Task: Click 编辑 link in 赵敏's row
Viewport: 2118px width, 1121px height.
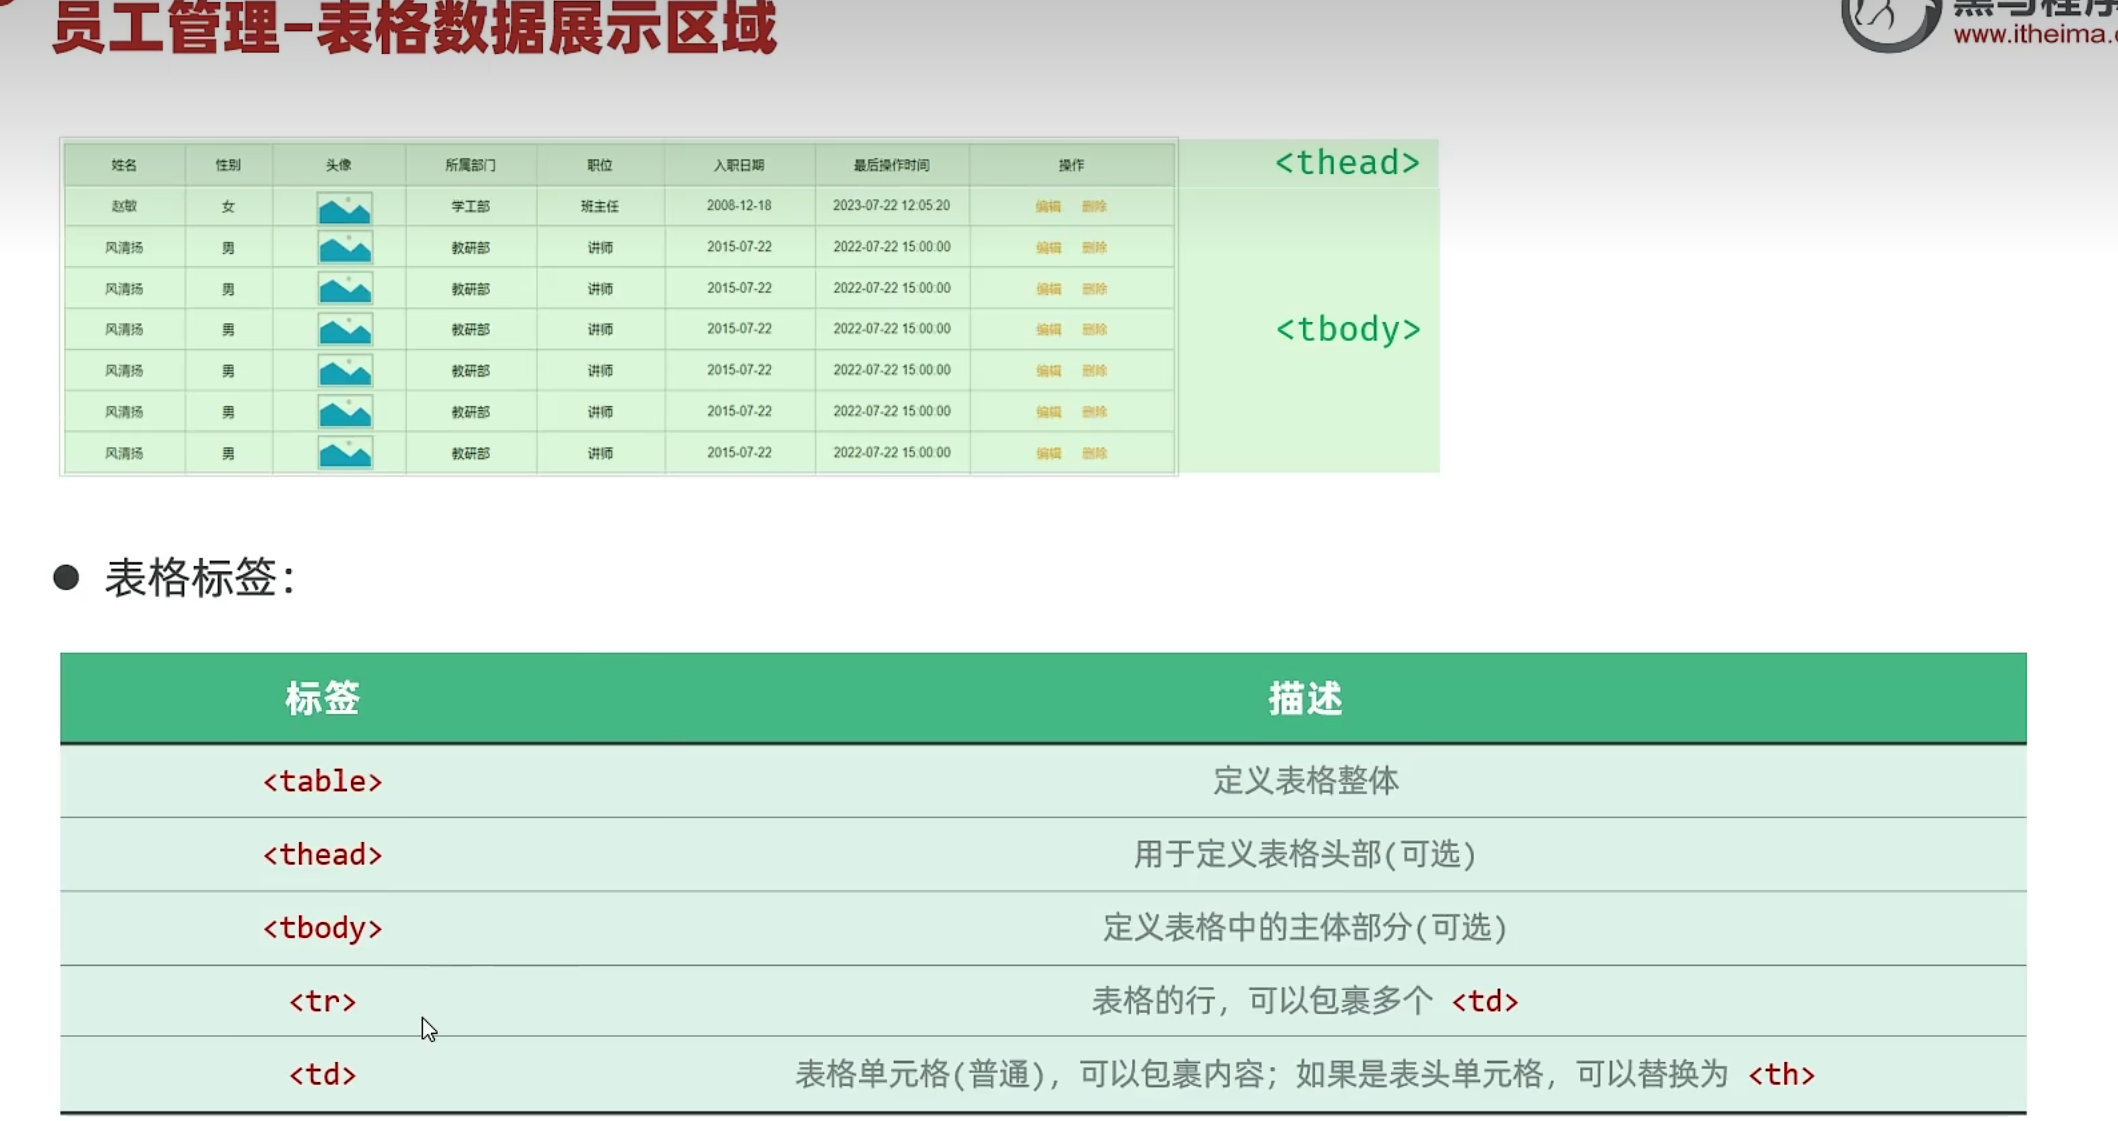Action: [1048, 206]
